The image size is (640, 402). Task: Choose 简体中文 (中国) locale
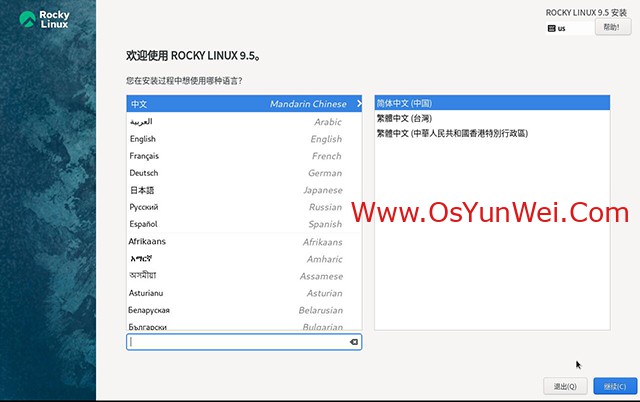click(492, 103)
